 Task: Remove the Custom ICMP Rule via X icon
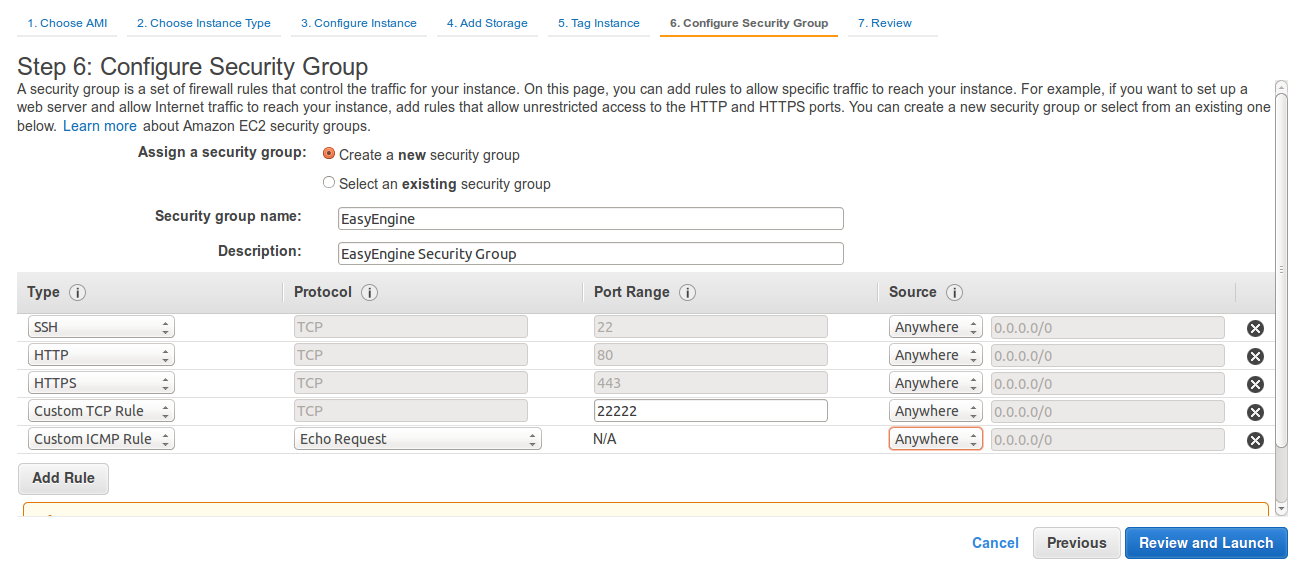coord(1255,440)
